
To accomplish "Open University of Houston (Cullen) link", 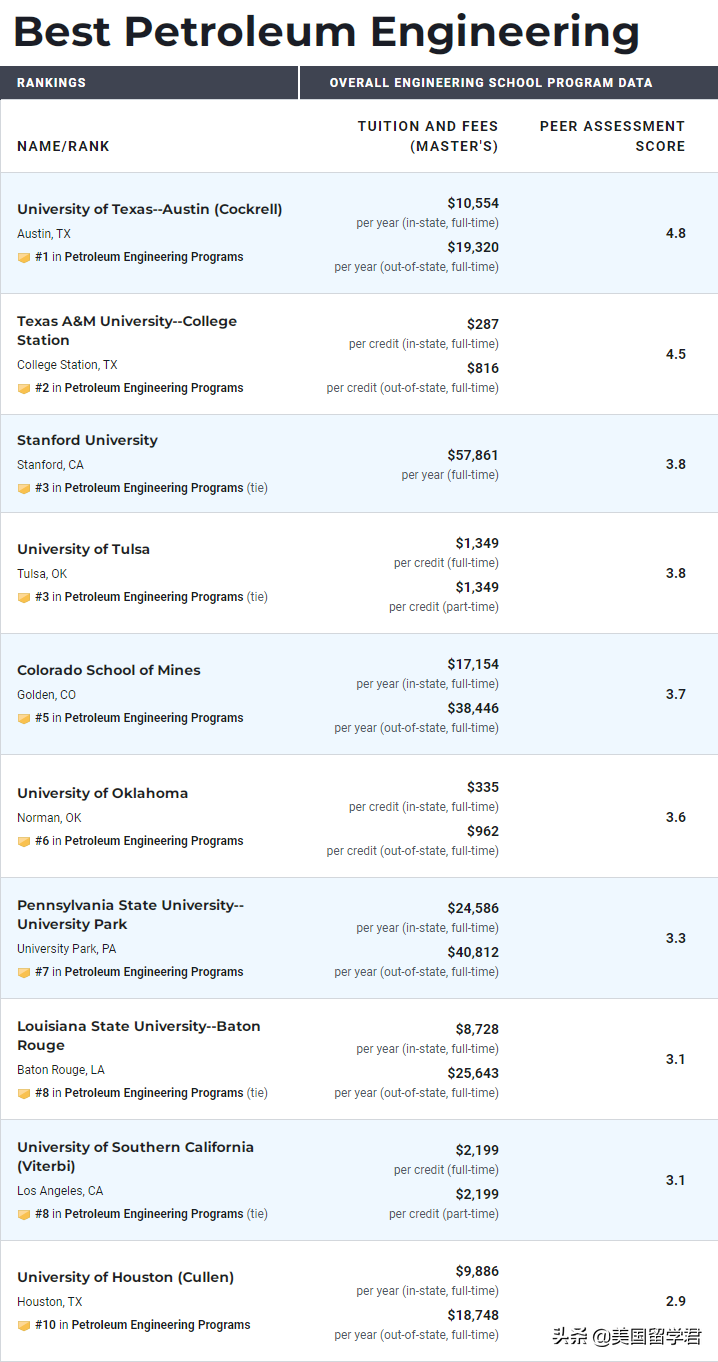I will (125, 1277).
